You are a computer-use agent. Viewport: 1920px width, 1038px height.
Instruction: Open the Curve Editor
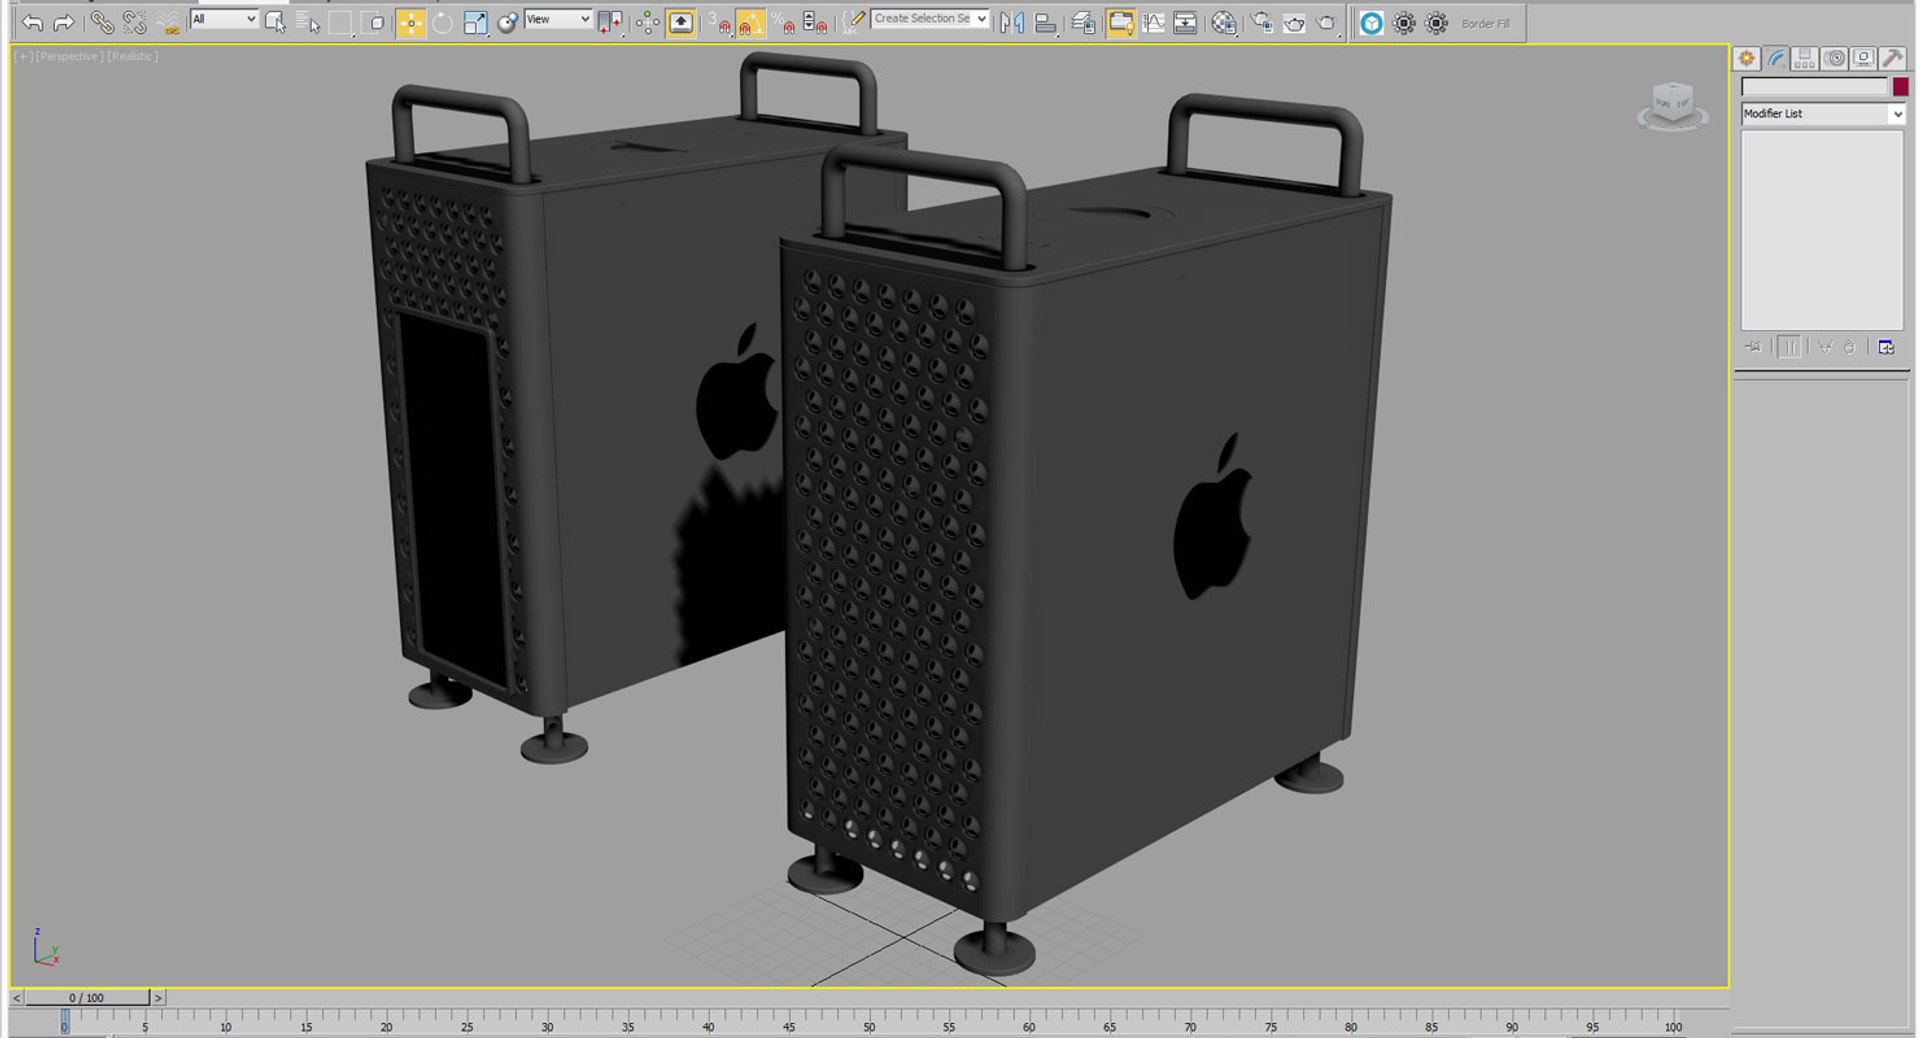tap(1153, 22)
